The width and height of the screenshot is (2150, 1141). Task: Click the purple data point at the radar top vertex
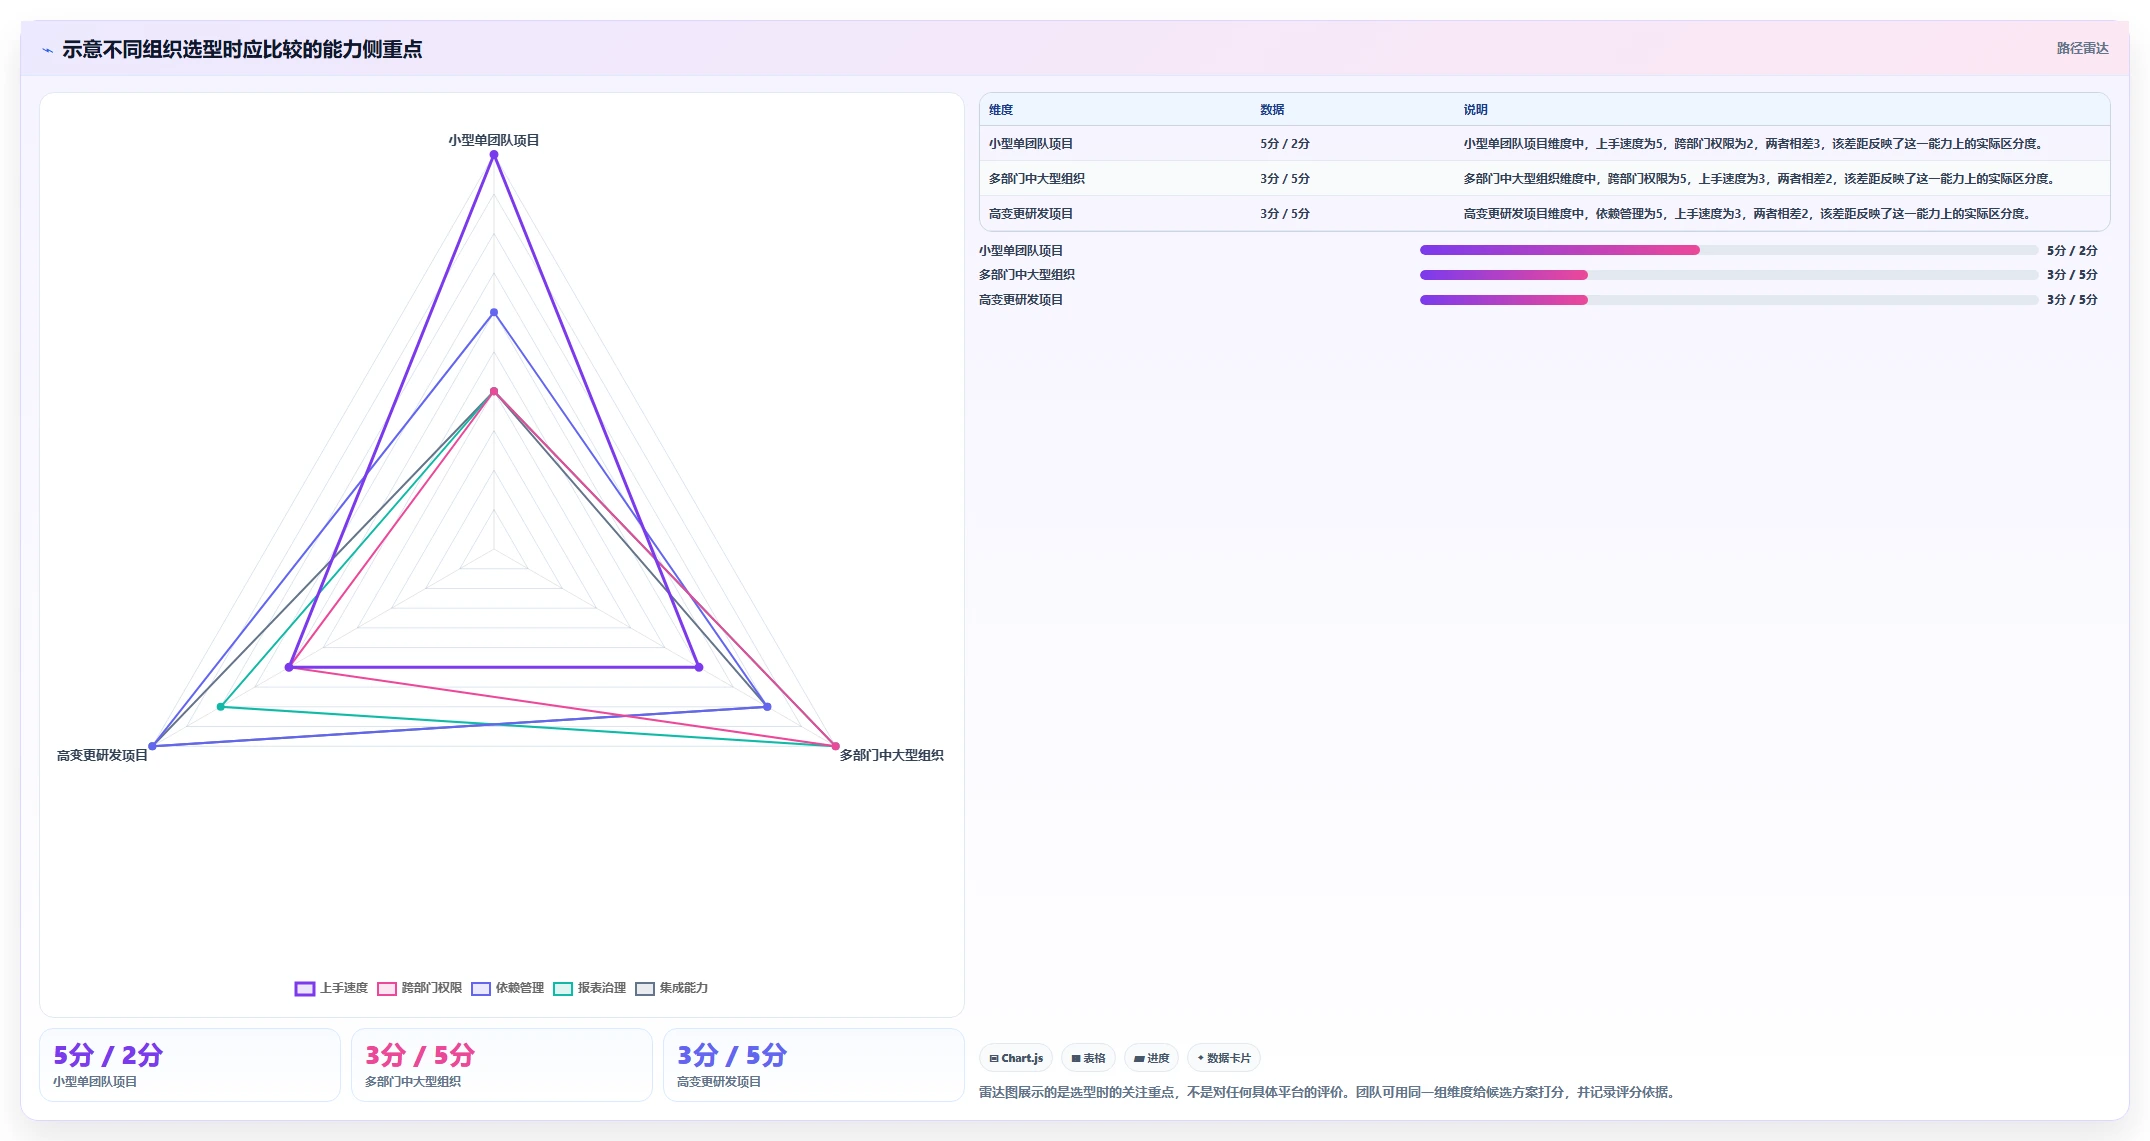[x=493, y=155]
